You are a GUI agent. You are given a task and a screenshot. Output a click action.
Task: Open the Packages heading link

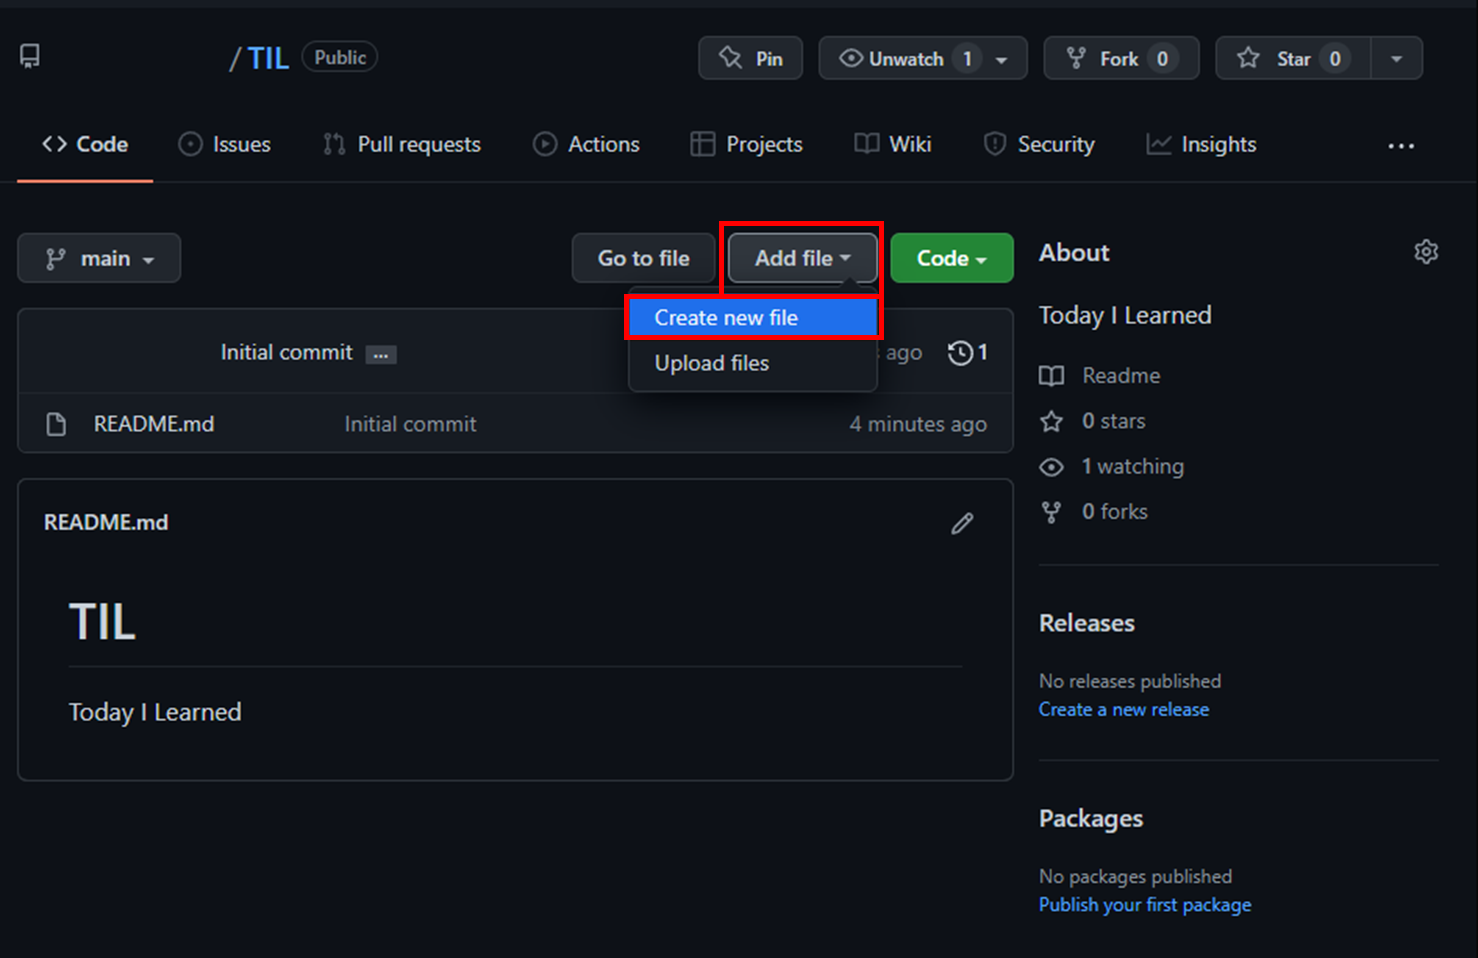(x=1091, y=818)
